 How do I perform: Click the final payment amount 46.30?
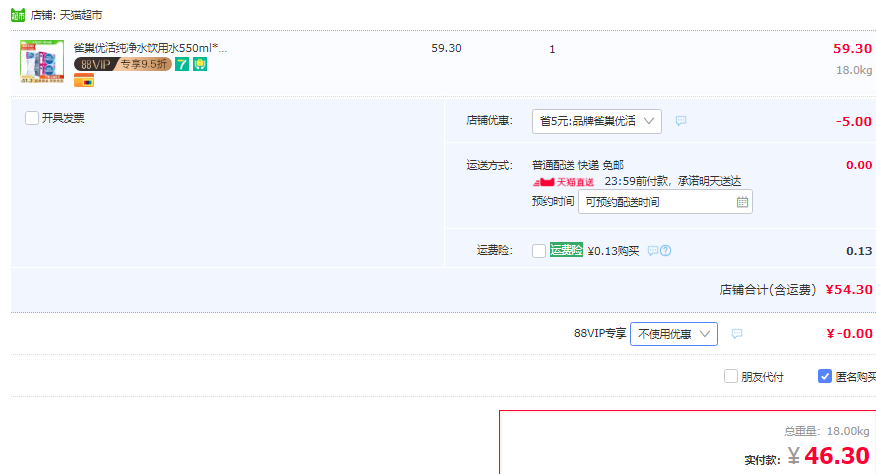[x=837, y=456]
